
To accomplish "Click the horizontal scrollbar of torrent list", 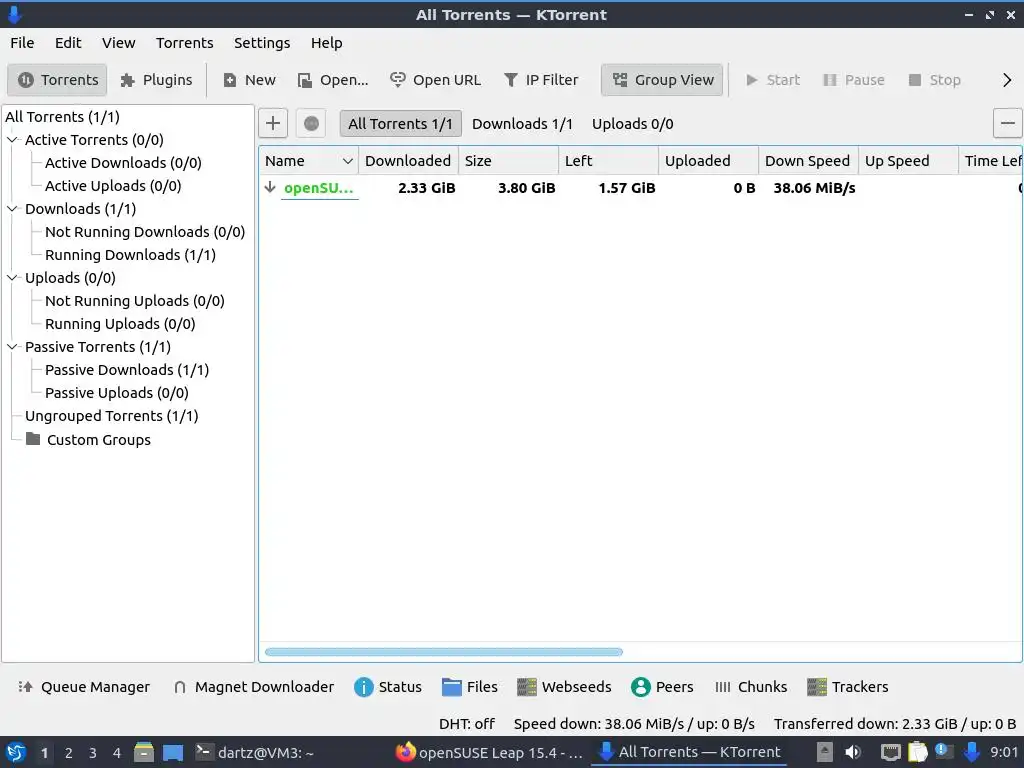I will tap(443, 652).
